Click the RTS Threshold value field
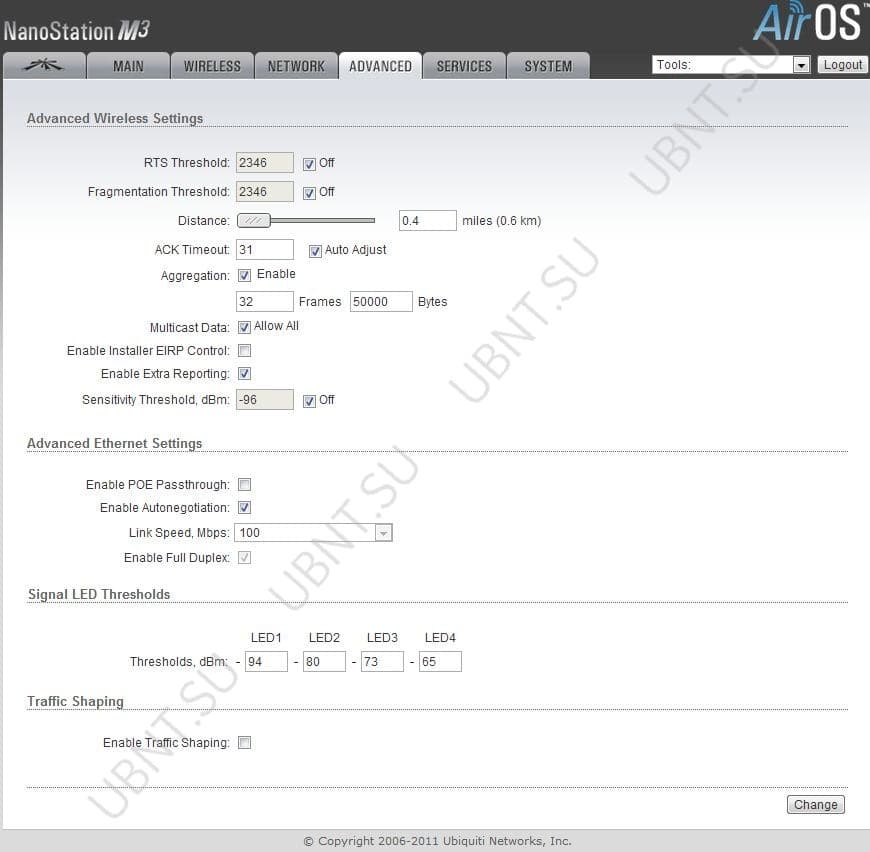The image size is (870, 852). [x=265, y=163]
